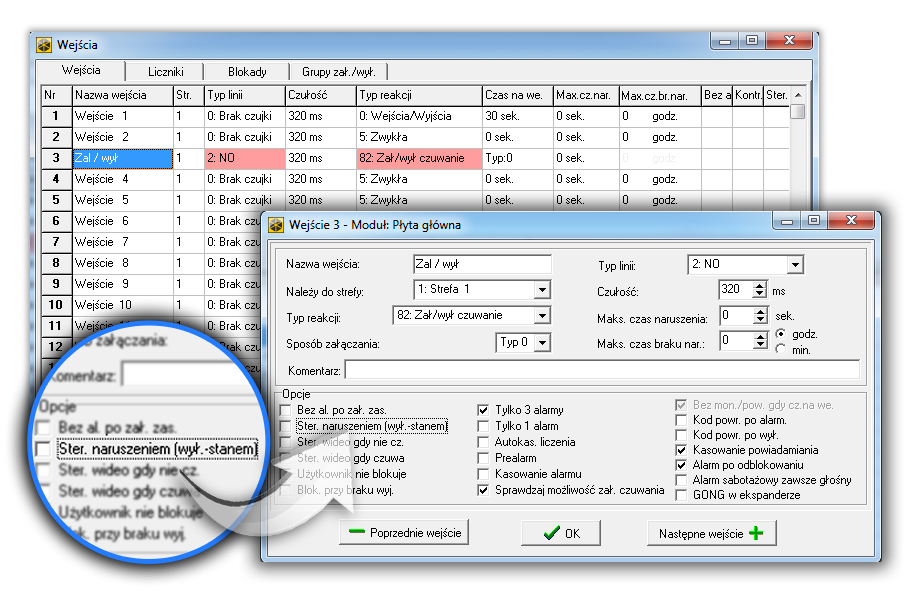Switch to the Liczniki tab
910x591 pixels.
click(x=164, y=72)
